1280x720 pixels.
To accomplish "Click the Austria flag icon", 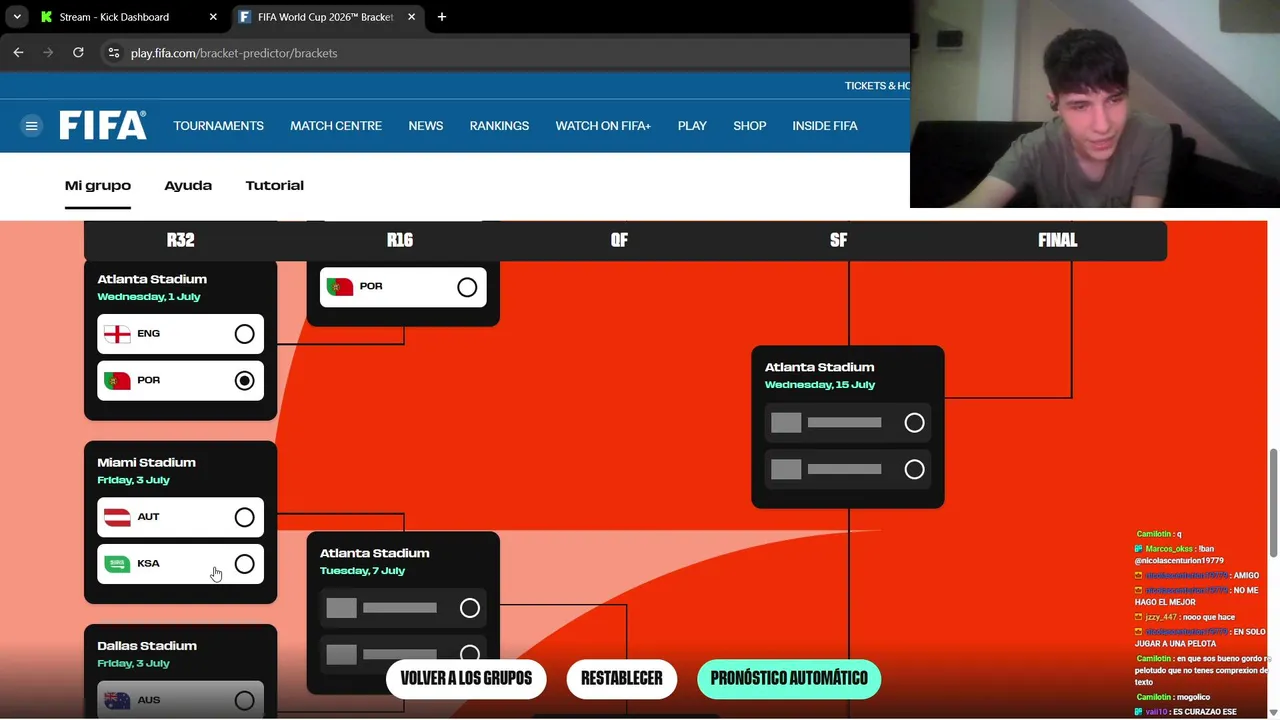I will 117,517.
